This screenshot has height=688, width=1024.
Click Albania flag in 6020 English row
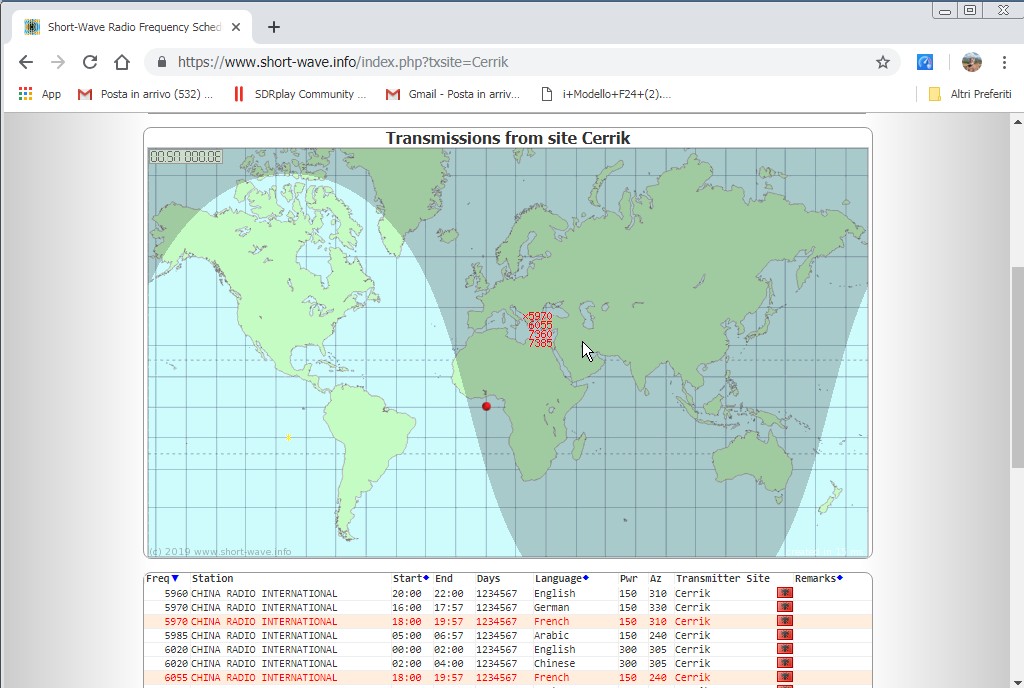click(785, 649)
